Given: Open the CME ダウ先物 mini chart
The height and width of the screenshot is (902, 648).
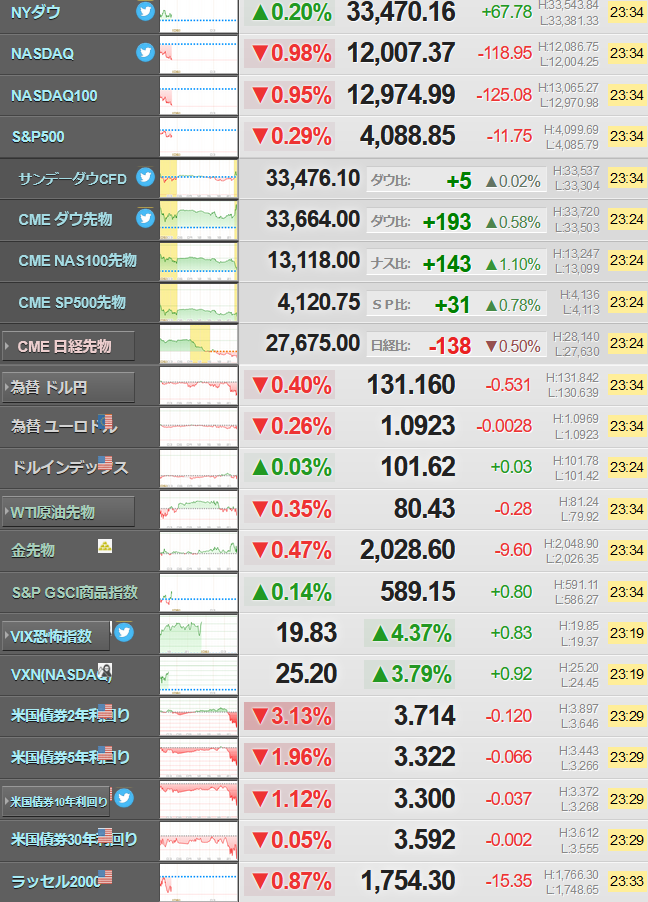Looking at the screenshot, I should (199, 220).
